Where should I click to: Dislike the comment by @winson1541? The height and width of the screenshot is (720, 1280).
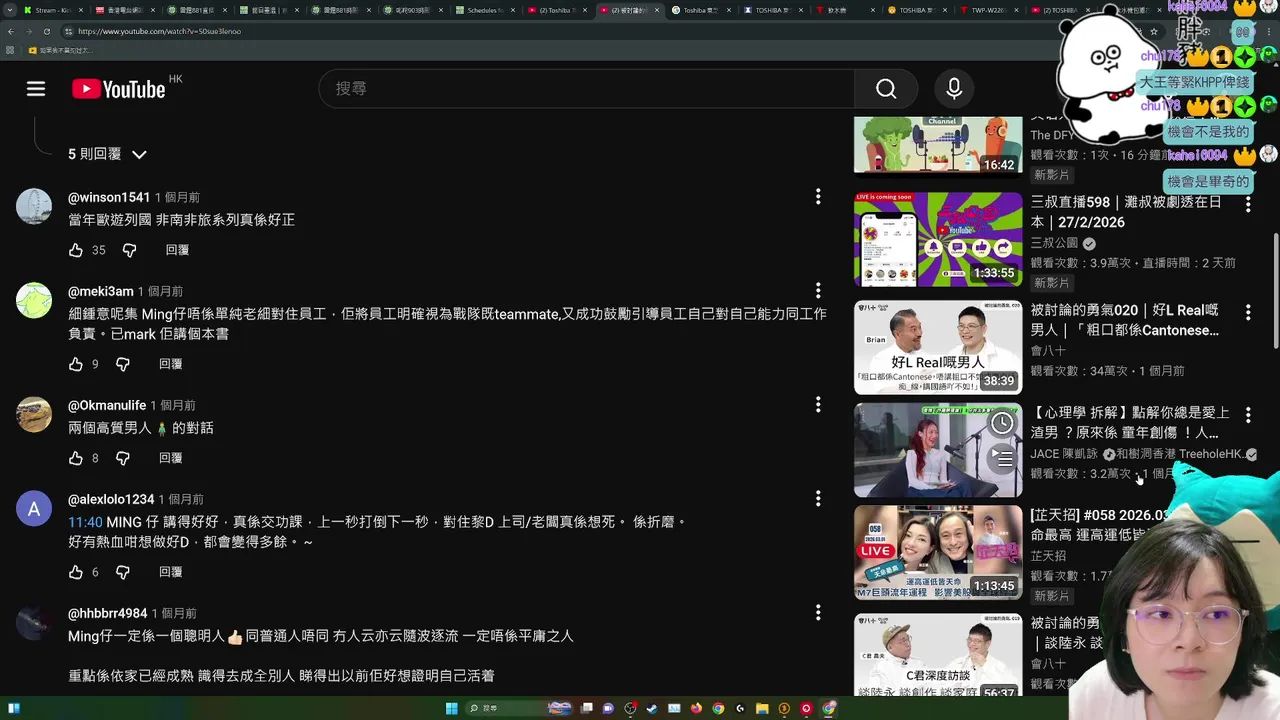coord(129,250)
